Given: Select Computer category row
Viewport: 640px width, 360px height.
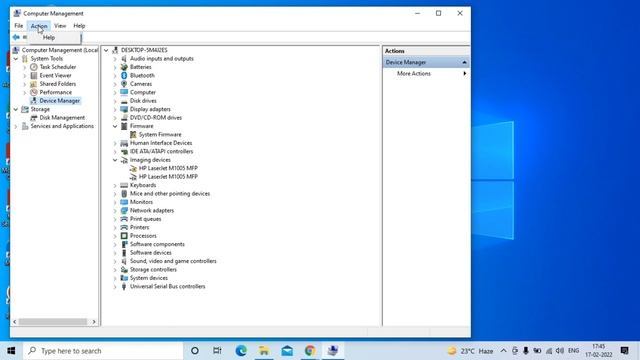Looking at the screenshot, I should coord(142,92).
